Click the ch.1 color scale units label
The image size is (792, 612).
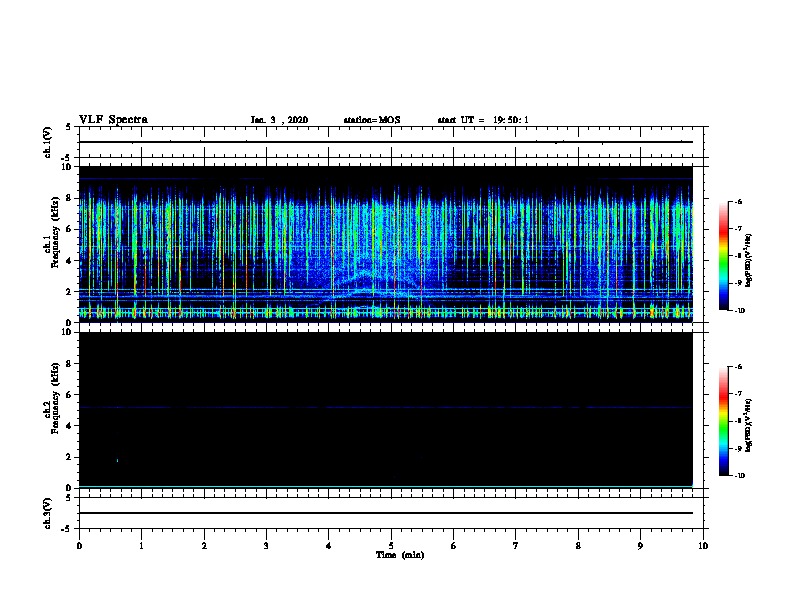click(748, 261)
